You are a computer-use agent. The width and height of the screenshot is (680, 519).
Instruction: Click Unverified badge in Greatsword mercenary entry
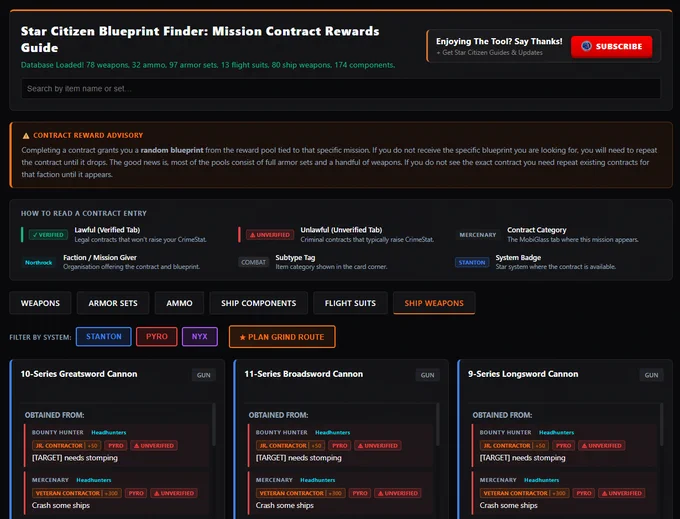click(174, 493)
